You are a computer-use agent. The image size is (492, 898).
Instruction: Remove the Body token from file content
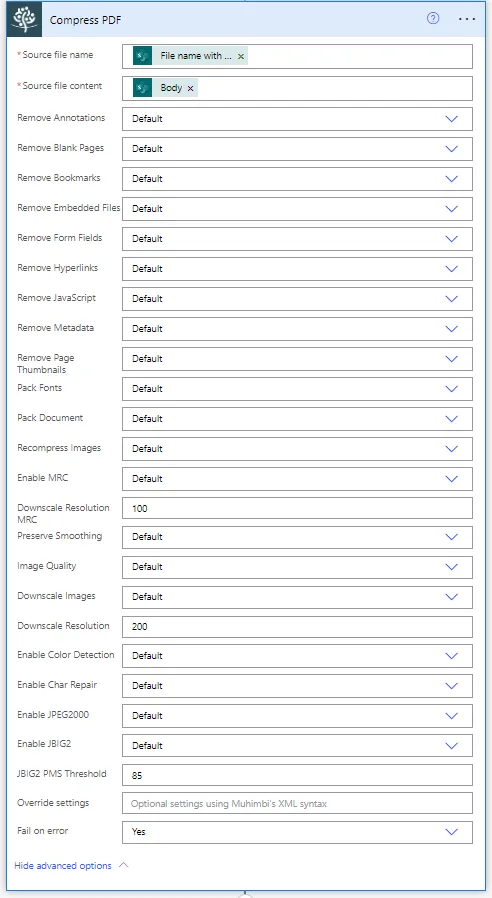tap(190, 88)
